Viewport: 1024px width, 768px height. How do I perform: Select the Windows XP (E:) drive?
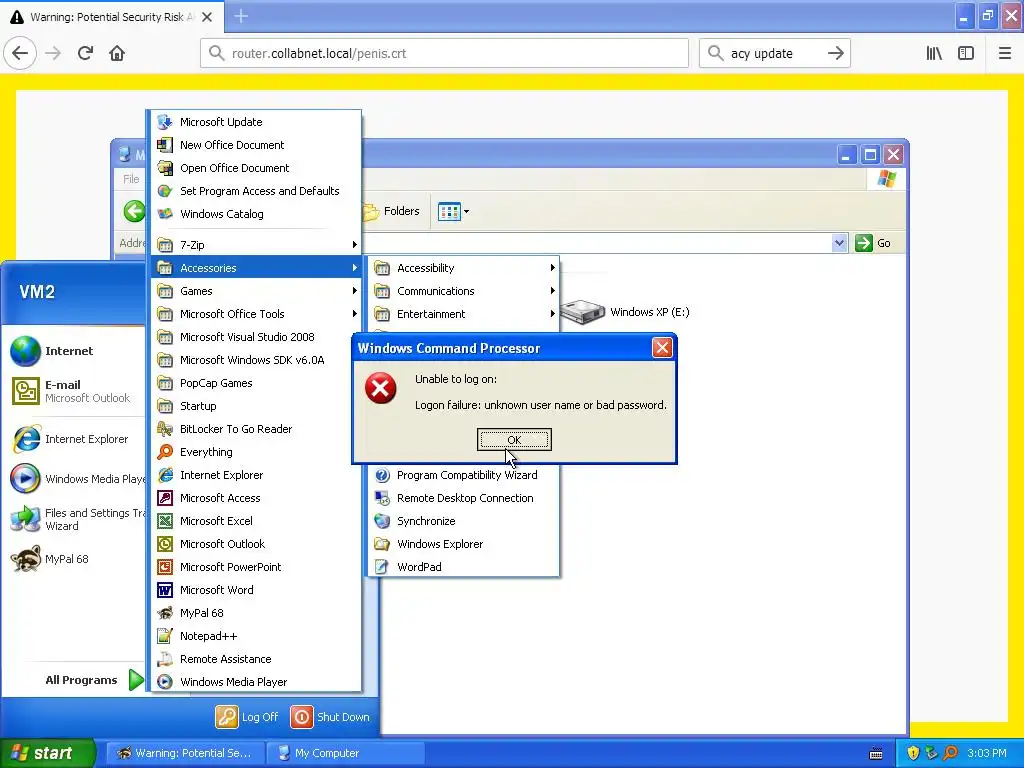point(626,312)
